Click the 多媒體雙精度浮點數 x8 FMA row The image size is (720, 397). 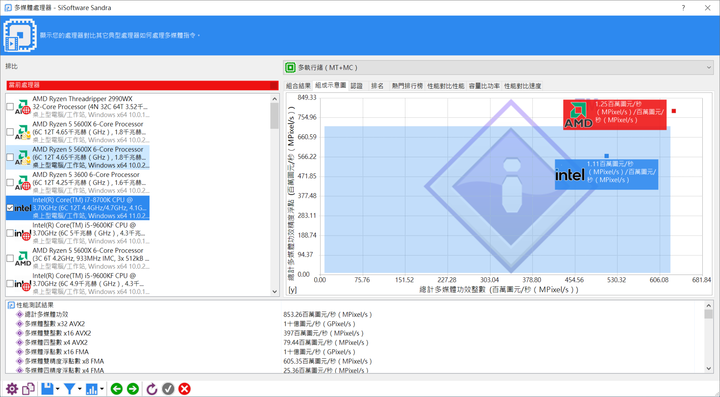[64, 361]
